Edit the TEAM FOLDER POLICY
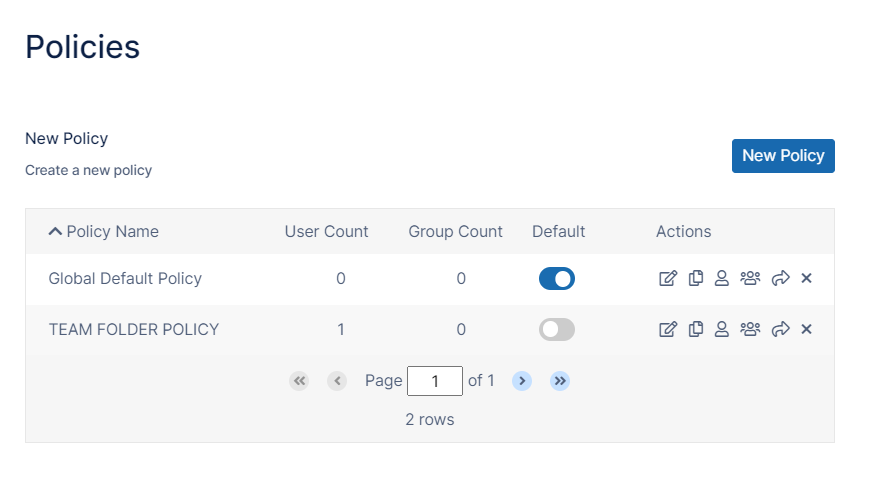 tap(668, 329)
